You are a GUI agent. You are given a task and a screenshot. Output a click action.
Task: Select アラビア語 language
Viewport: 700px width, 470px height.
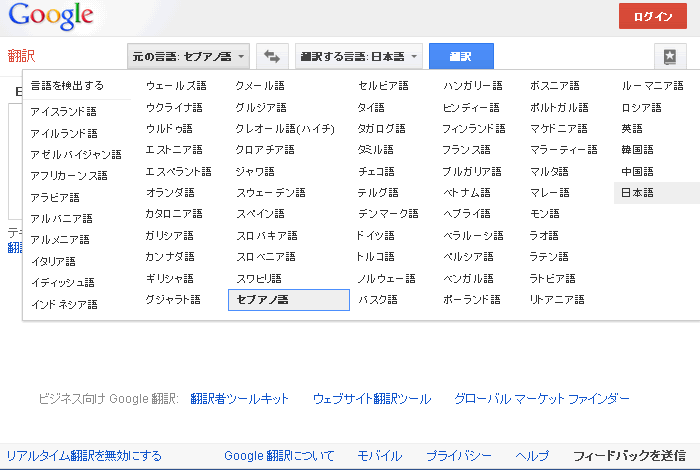click(x=55, y=197)
